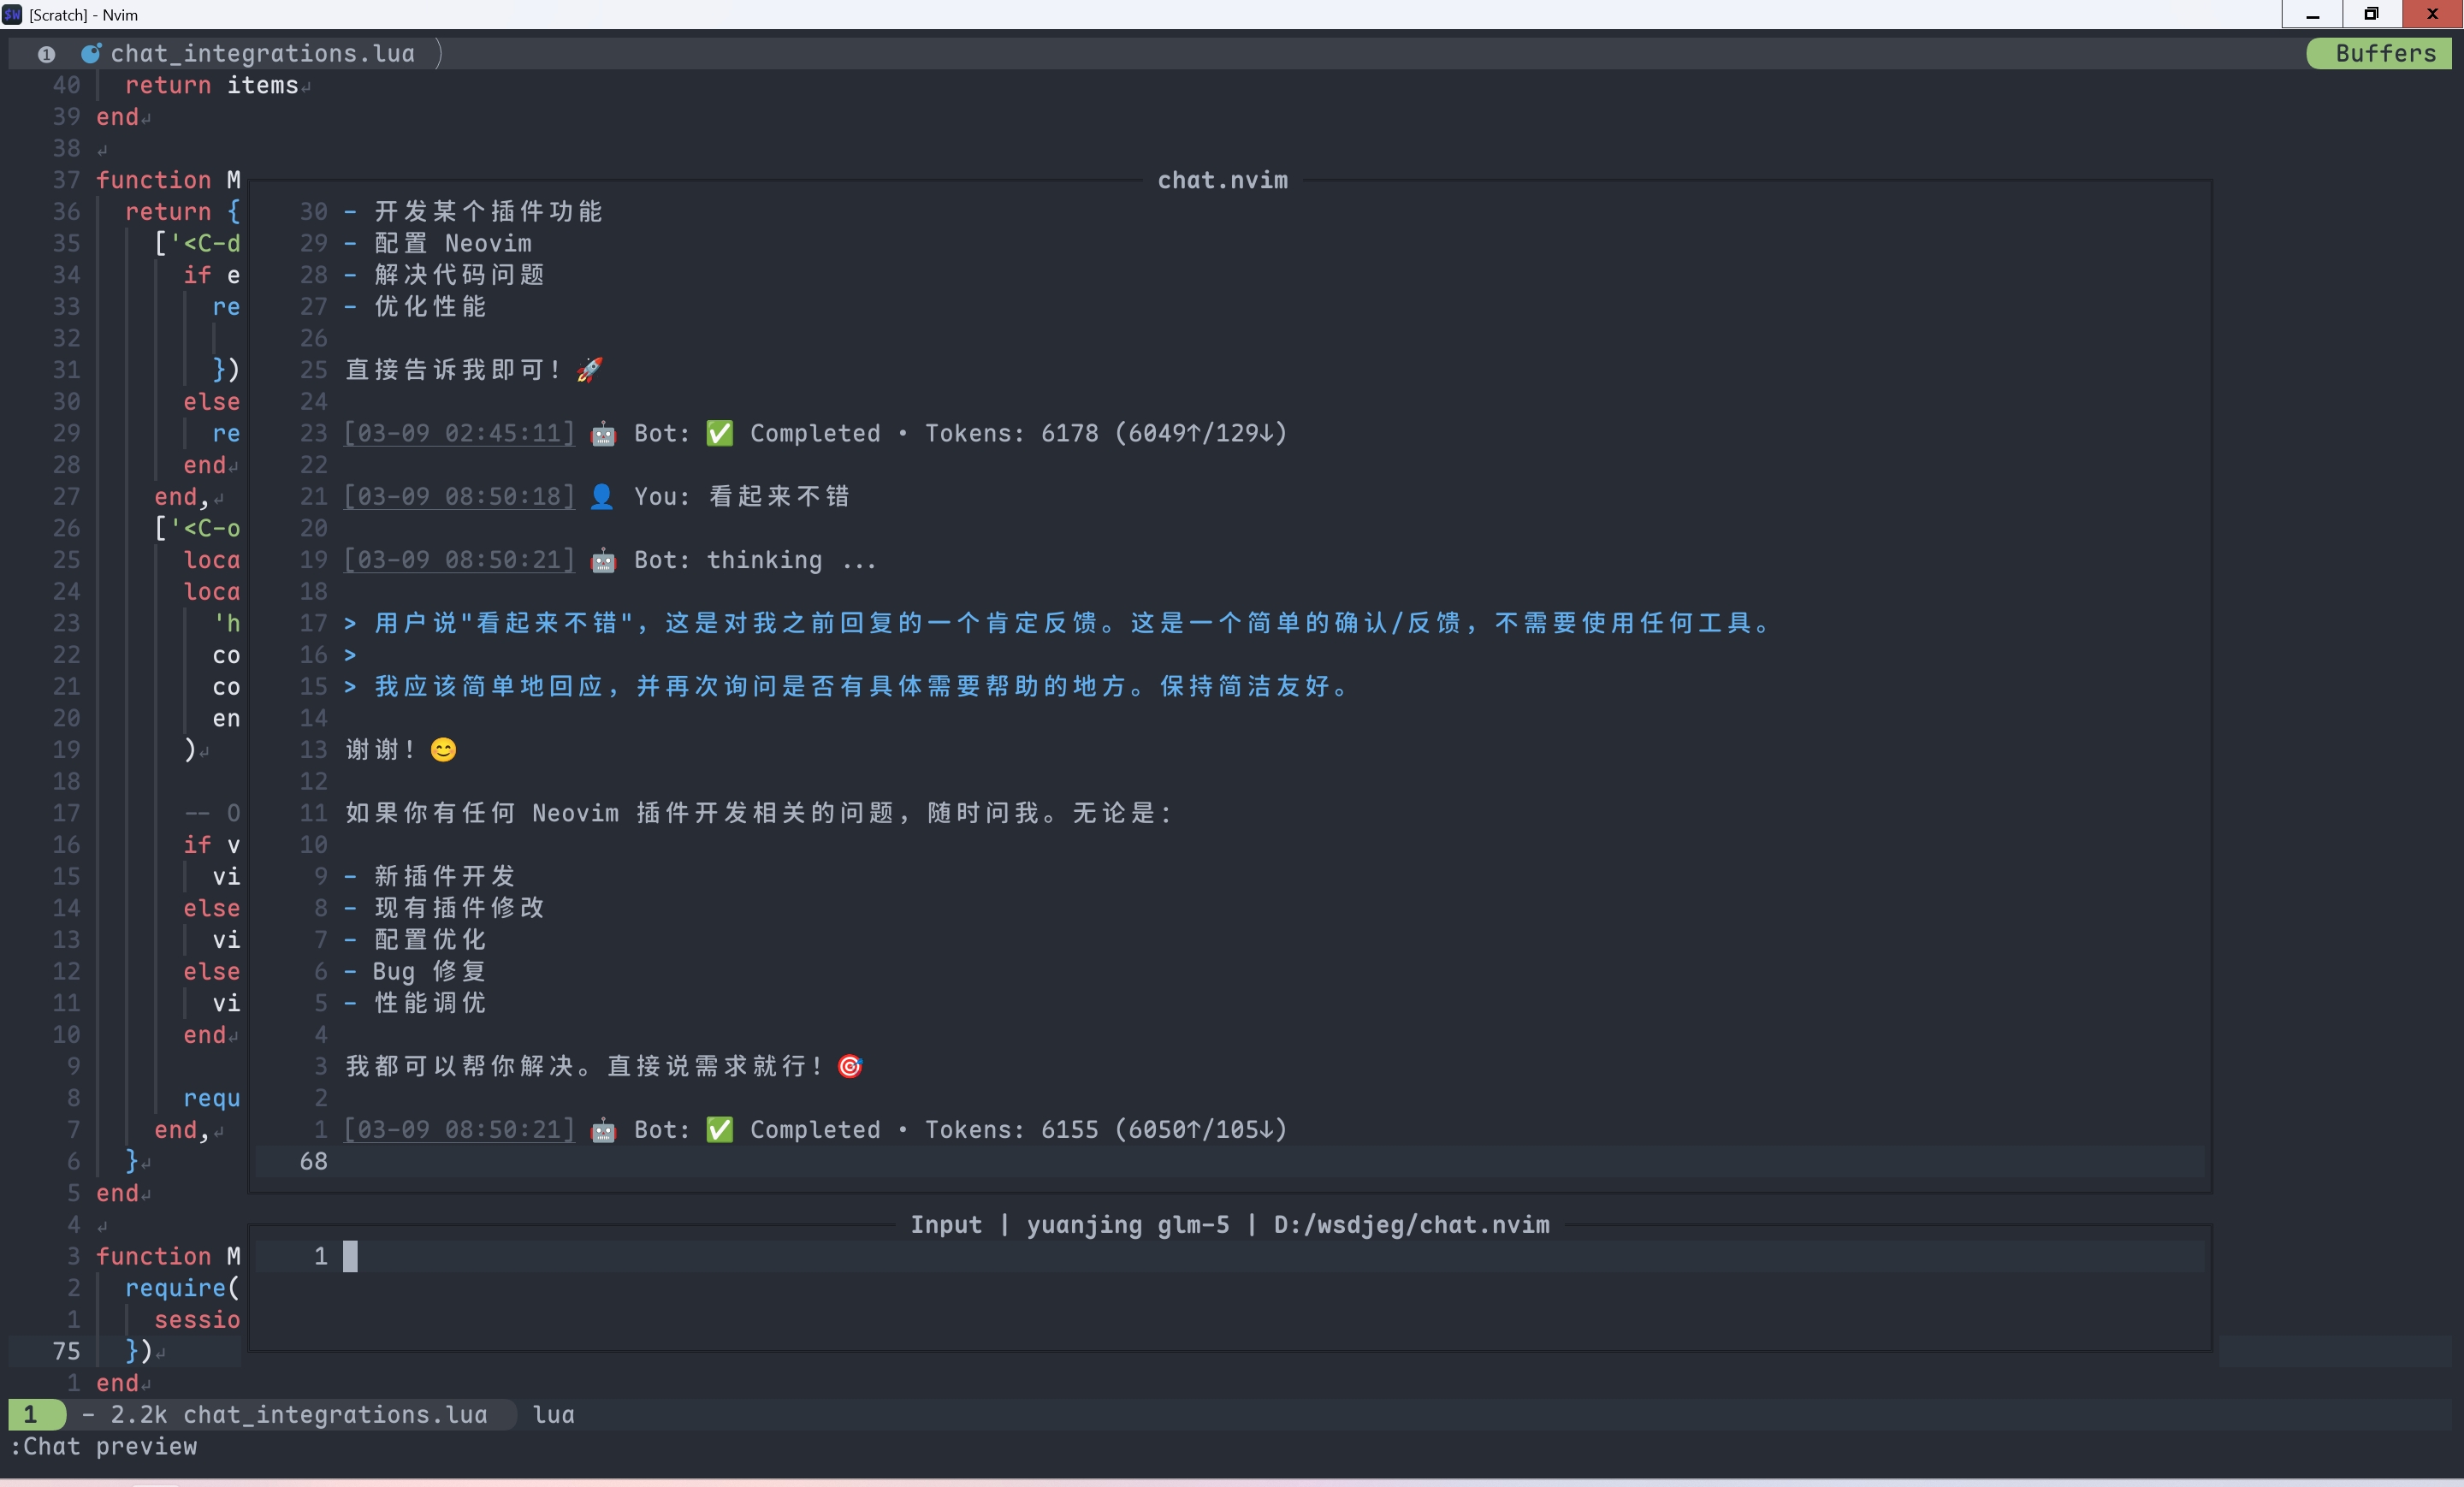Screen dimensions: 2464x1487
Task: Click the circled buffer number in the tabline
Action: pyautogui.click(x=46, y=54)
